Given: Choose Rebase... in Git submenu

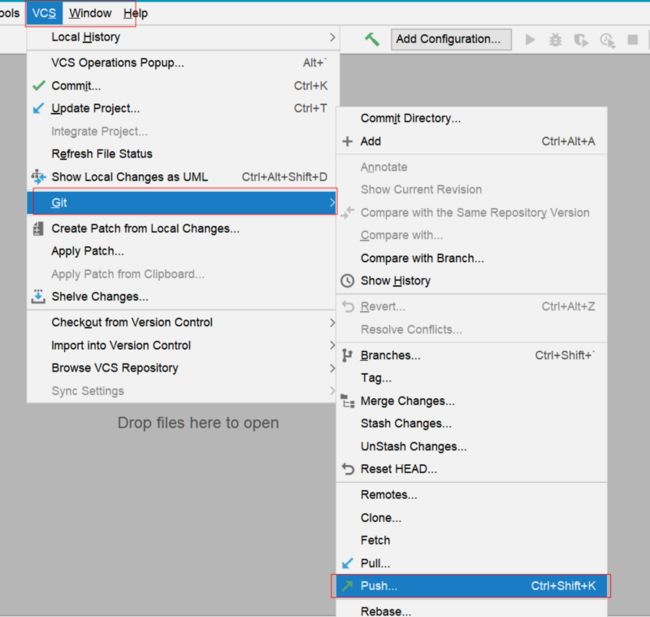Looking at the screenshot, I should click(x=472, y=610).
